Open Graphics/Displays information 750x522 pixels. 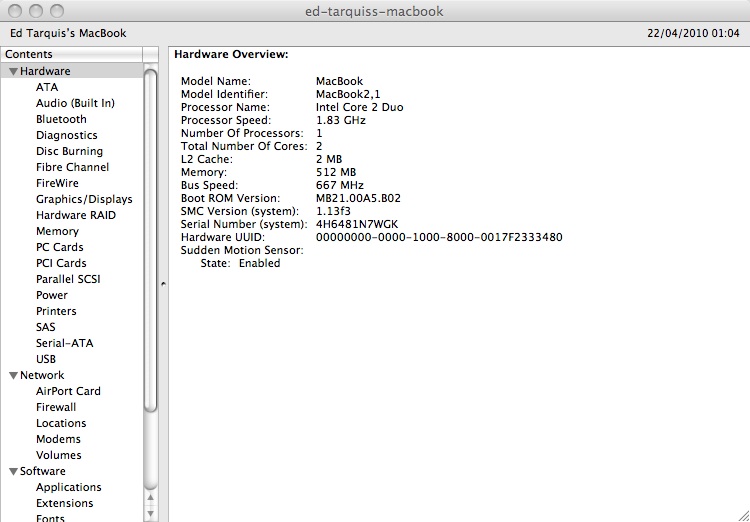point(84,199)
